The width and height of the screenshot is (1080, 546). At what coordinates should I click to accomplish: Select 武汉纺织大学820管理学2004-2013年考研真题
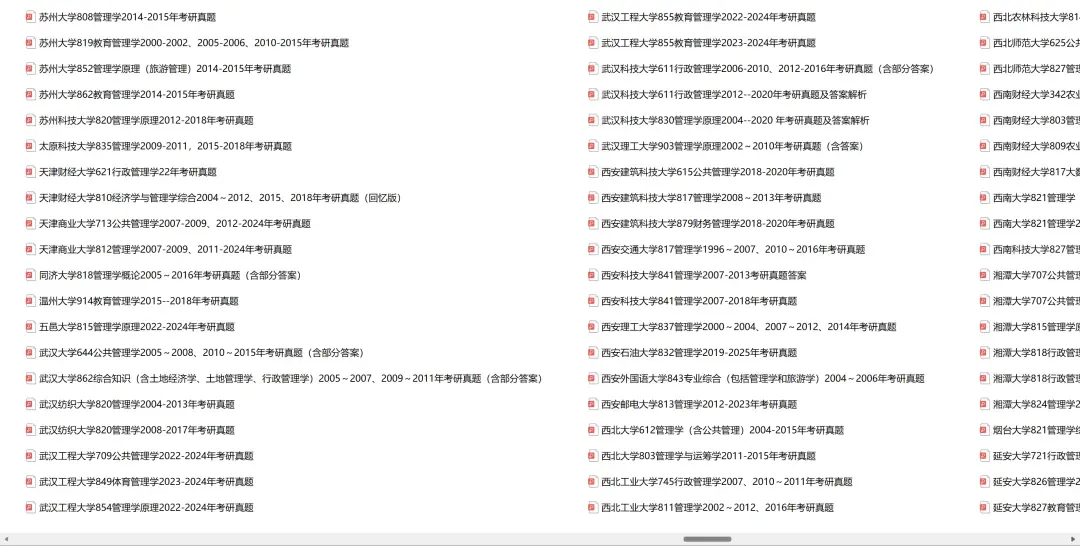click(x=136, y=404)
